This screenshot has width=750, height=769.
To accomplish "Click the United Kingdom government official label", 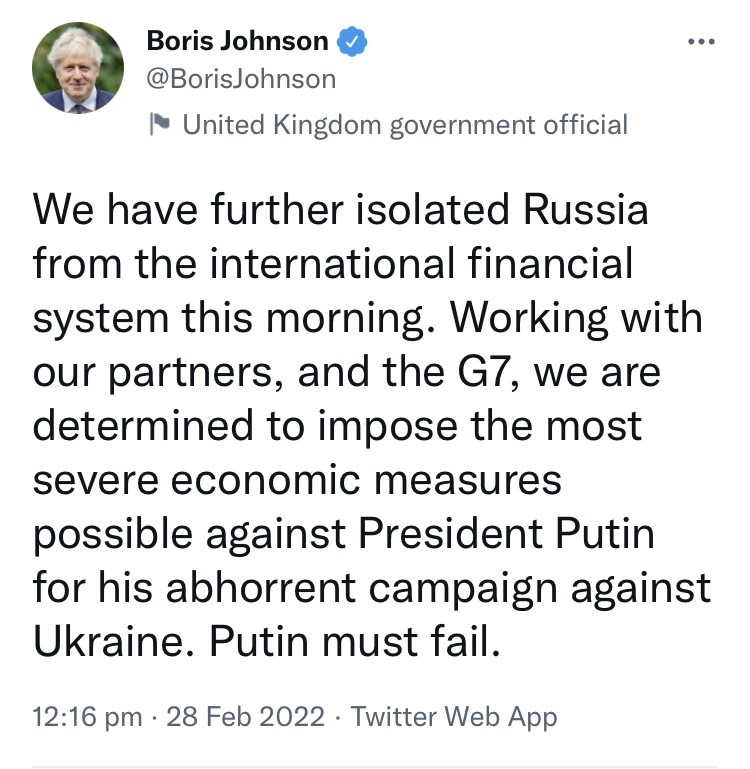I will [406, 124].
